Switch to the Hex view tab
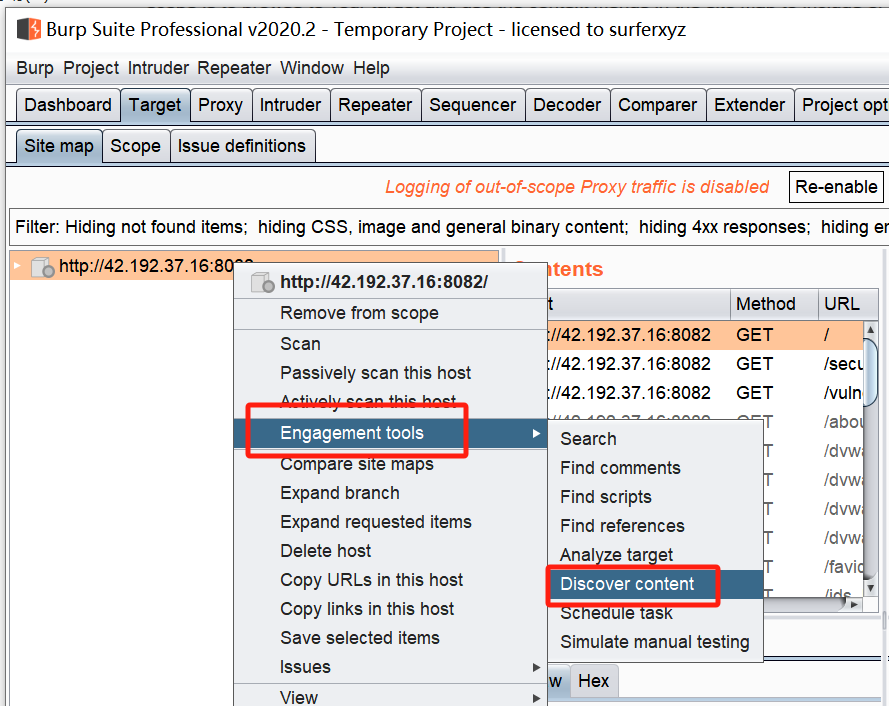Screen dimensions: 889x706 [593, 680]
